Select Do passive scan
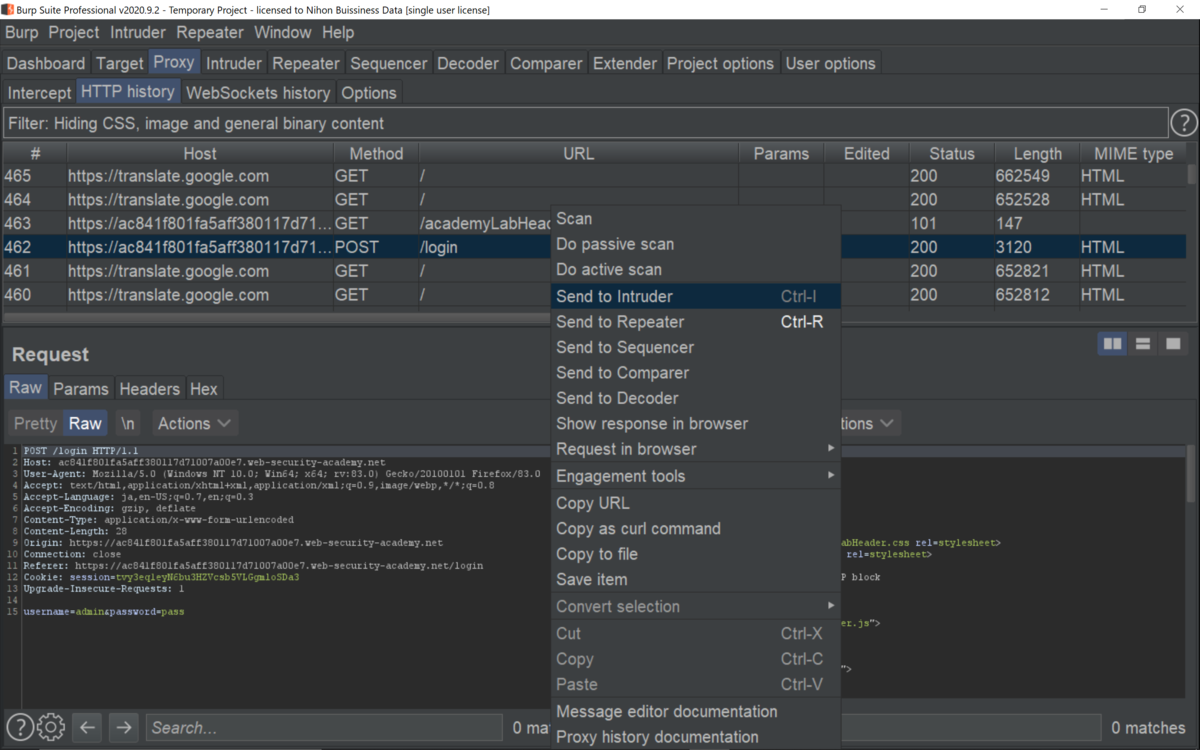The height and width of the screenshot is (750, 1200). 696,244
